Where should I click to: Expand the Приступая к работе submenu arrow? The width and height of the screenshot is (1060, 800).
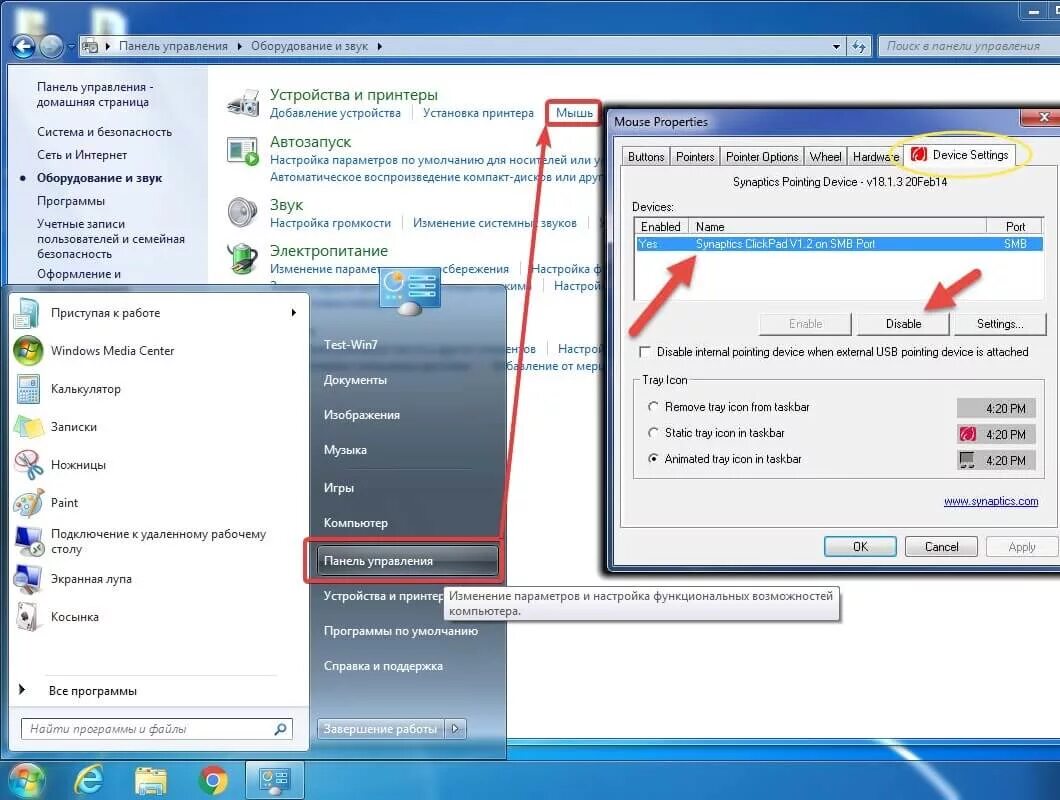click(293, 312)
